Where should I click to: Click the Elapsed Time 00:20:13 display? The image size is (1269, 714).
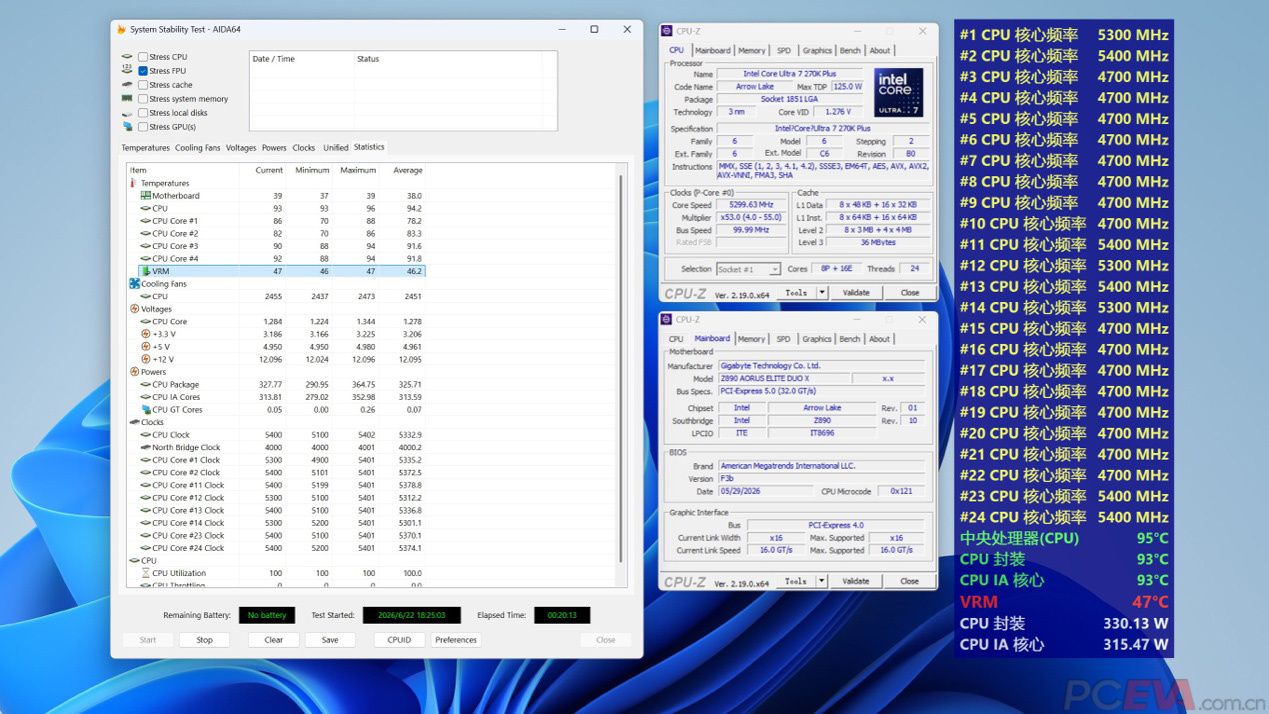pyautogui.click(x=562, y=615)
